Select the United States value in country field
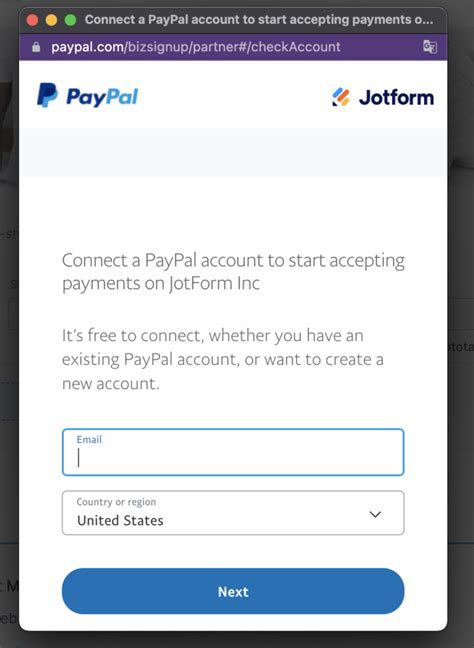The height and width of the screenshot is (648, 474). (x=120, y=520)
